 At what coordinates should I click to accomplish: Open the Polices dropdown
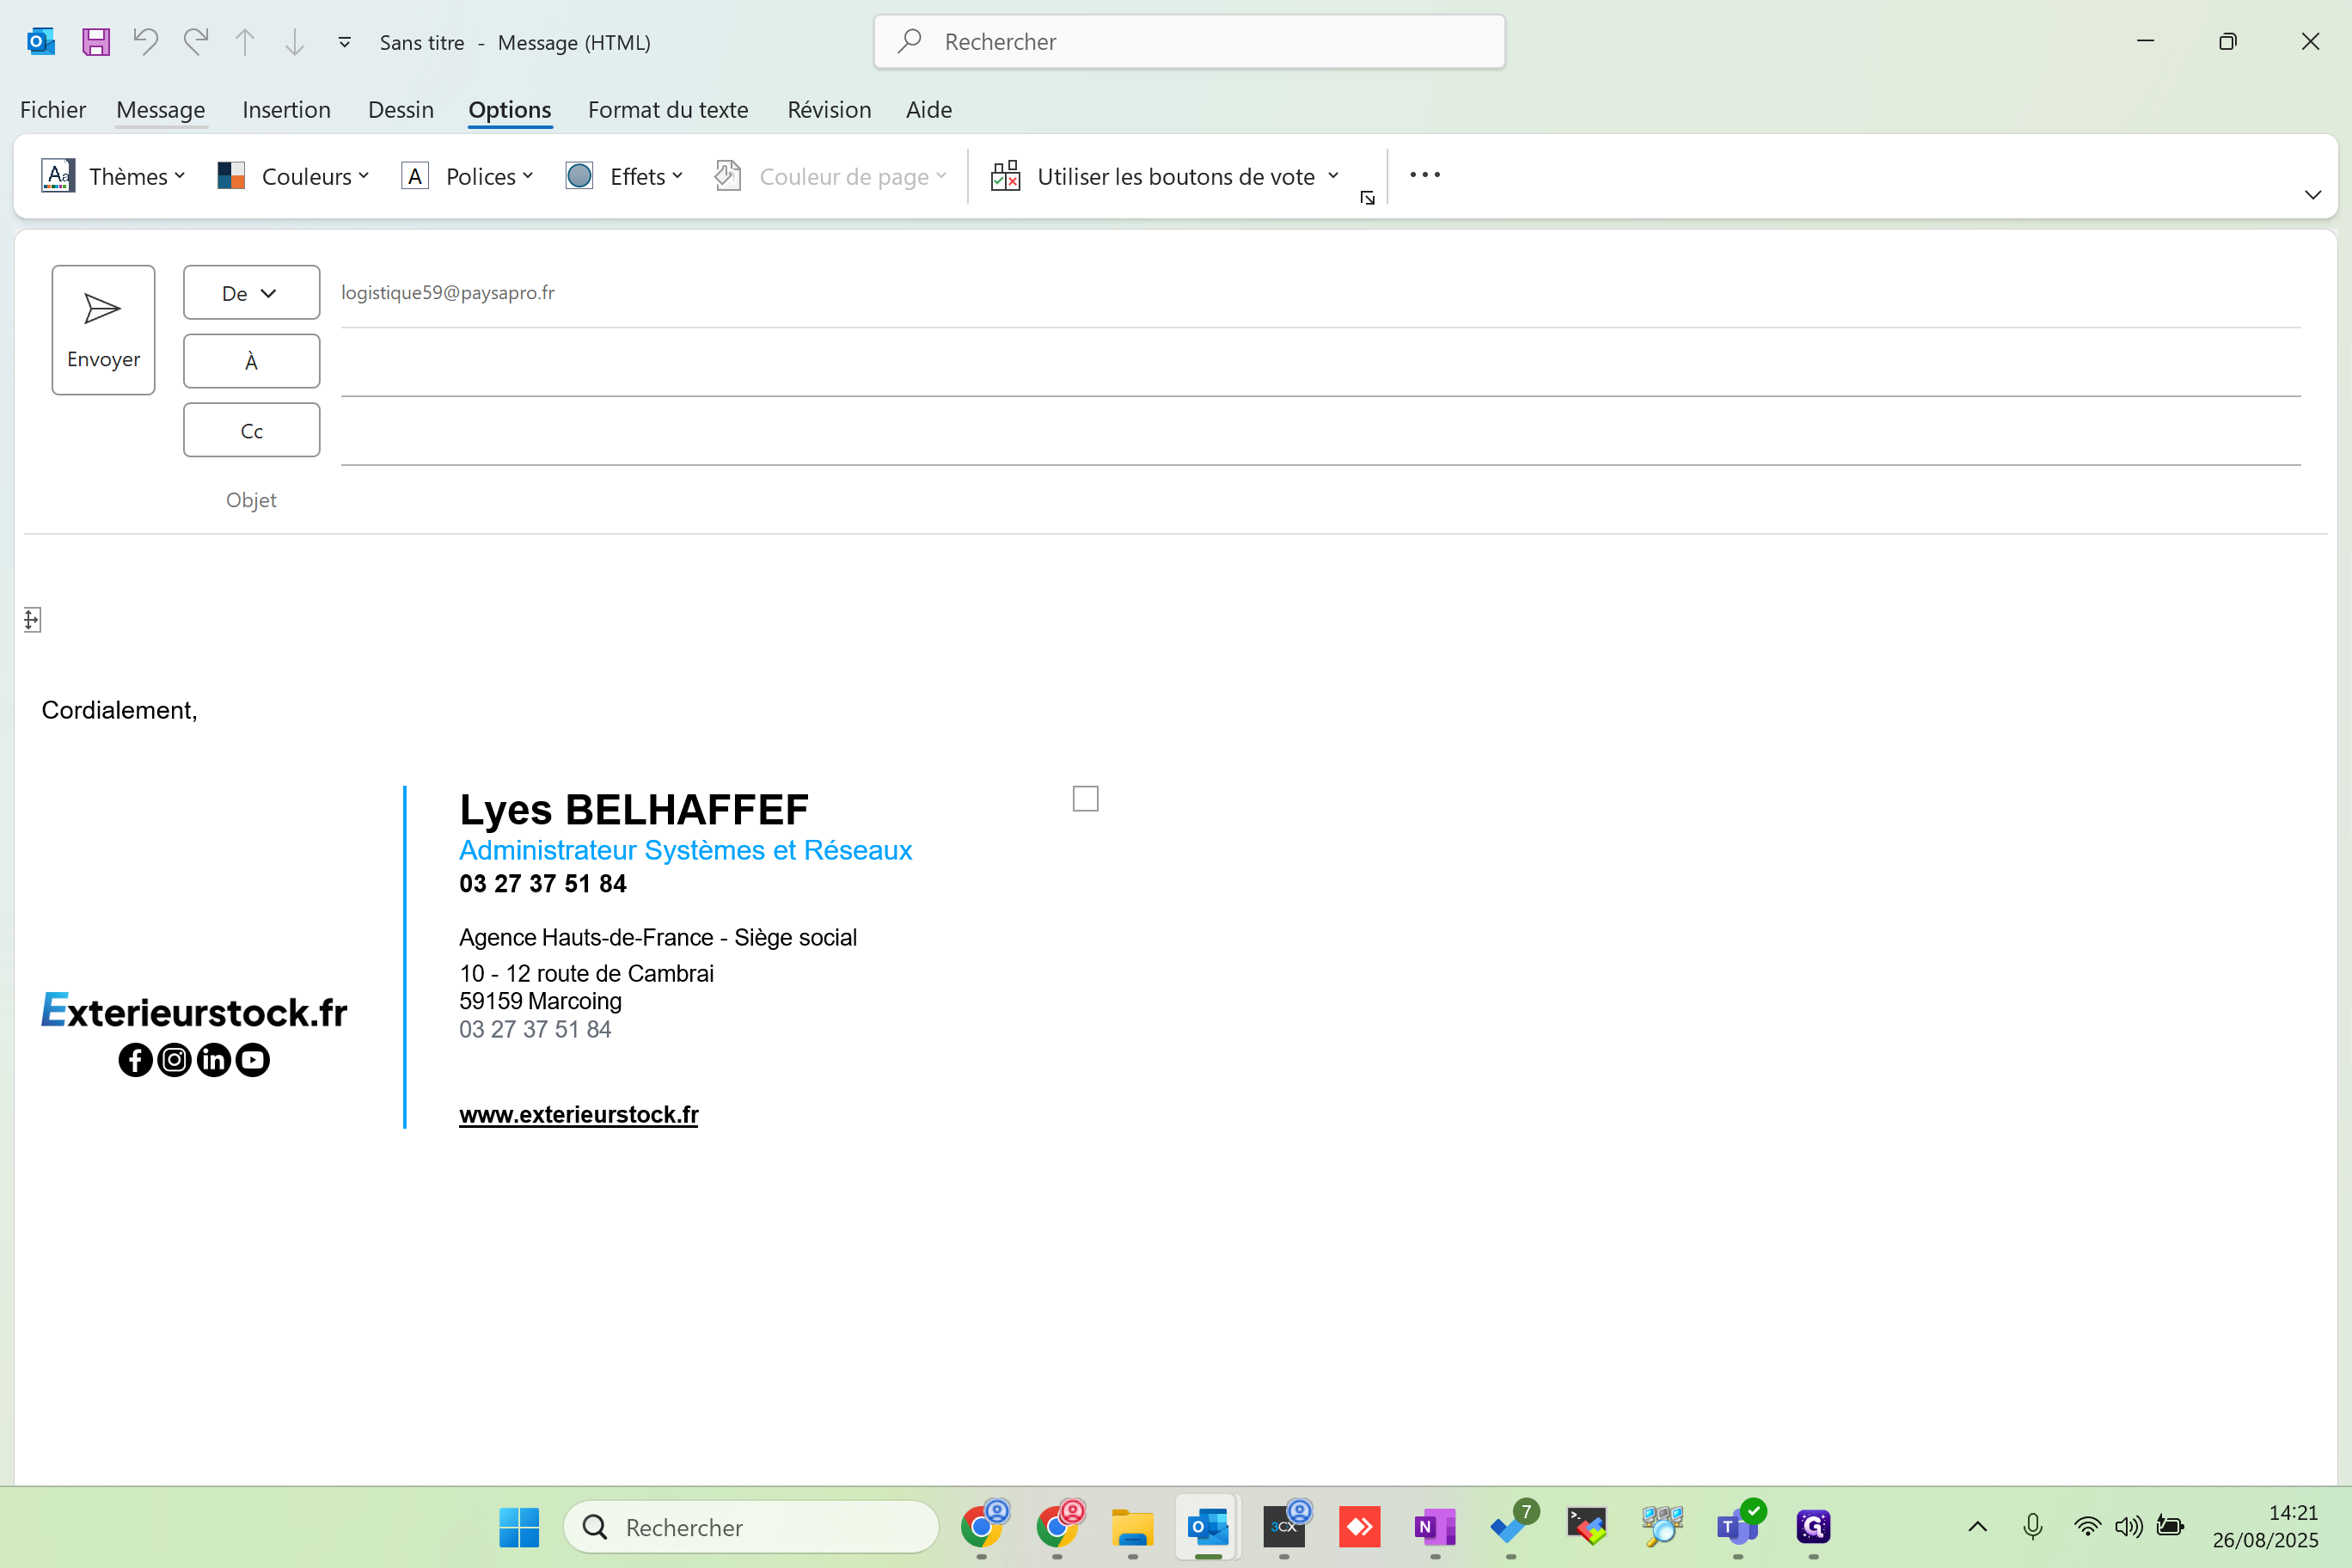coord(467,176)
